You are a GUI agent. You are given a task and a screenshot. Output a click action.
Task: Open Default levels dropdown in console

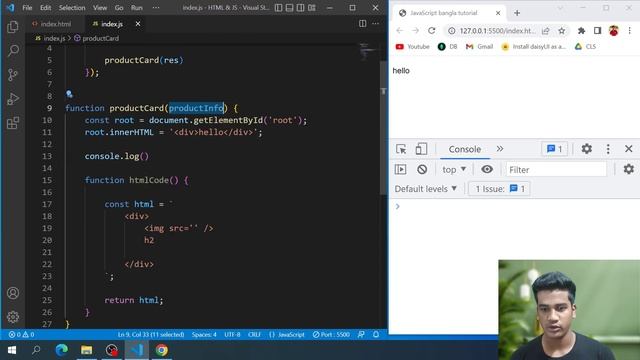(x=426, y=189)
